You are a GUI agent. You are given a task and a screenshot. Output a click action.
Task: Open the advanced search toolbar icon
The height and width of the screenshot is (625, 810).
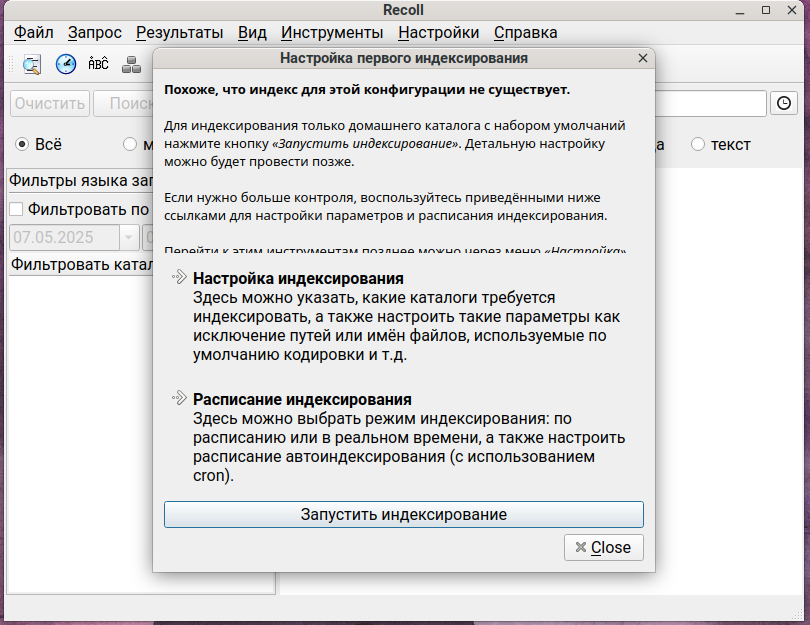point(32,64)
